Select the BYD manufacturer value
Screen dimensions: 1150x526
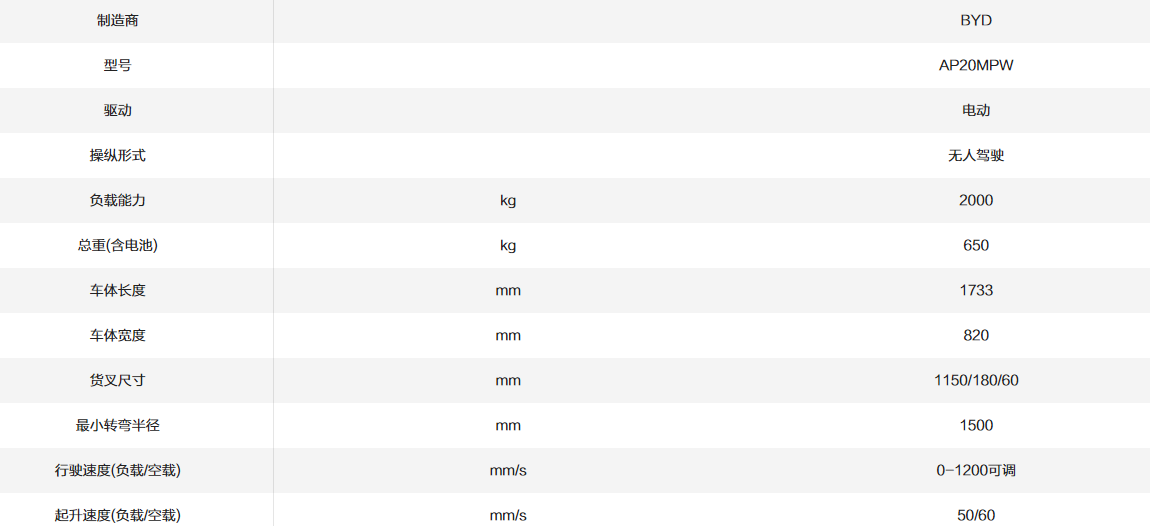point(975,20)
